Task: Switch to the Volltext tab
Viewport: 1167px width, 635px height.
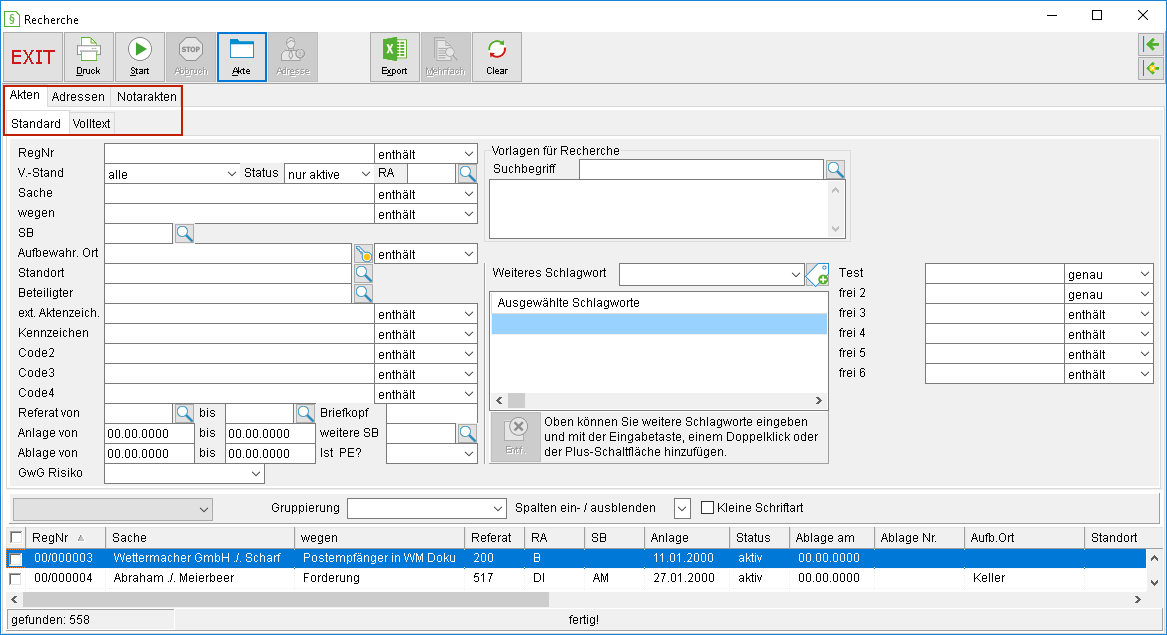Action: click(92, 124)
